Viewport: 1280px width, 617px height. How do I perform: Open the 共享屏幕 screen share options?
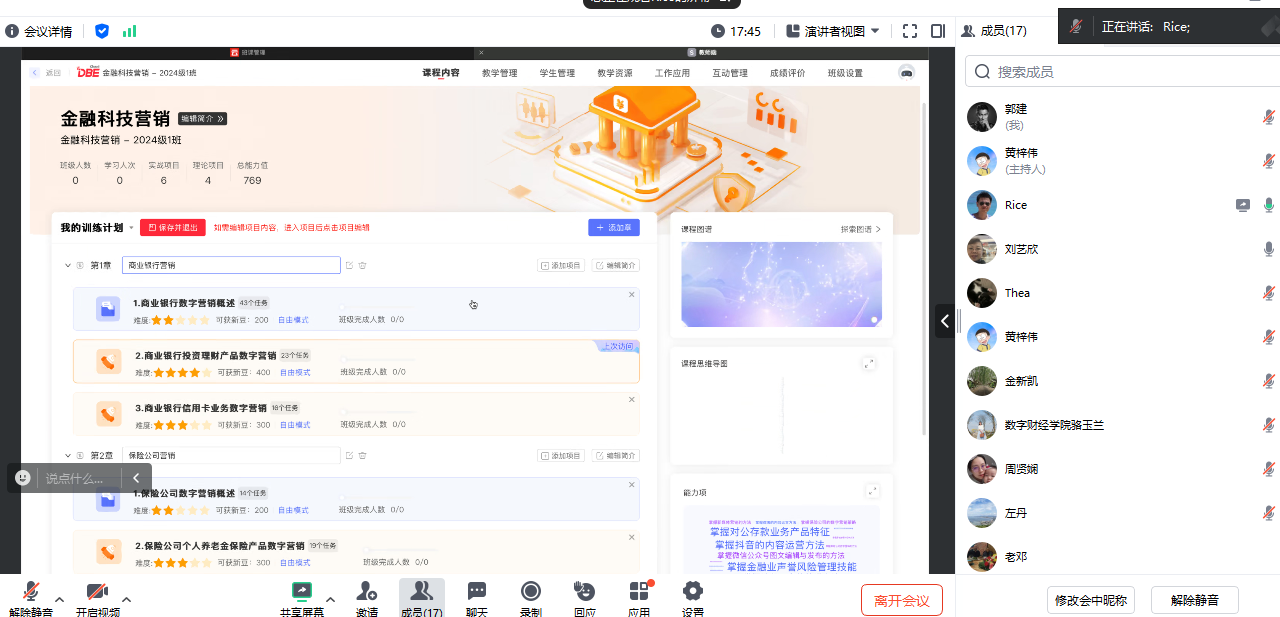301,592
